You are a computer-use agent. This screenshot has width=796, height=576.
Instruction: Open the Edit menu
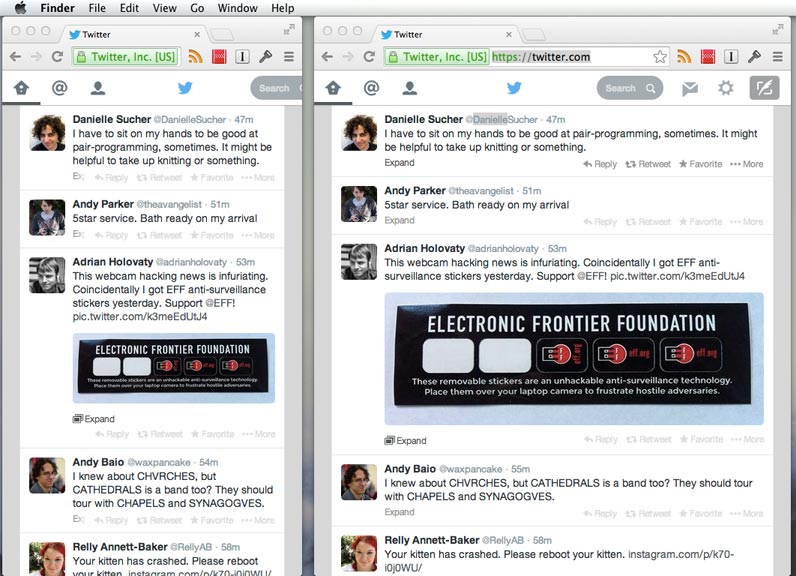pos(129,8)
